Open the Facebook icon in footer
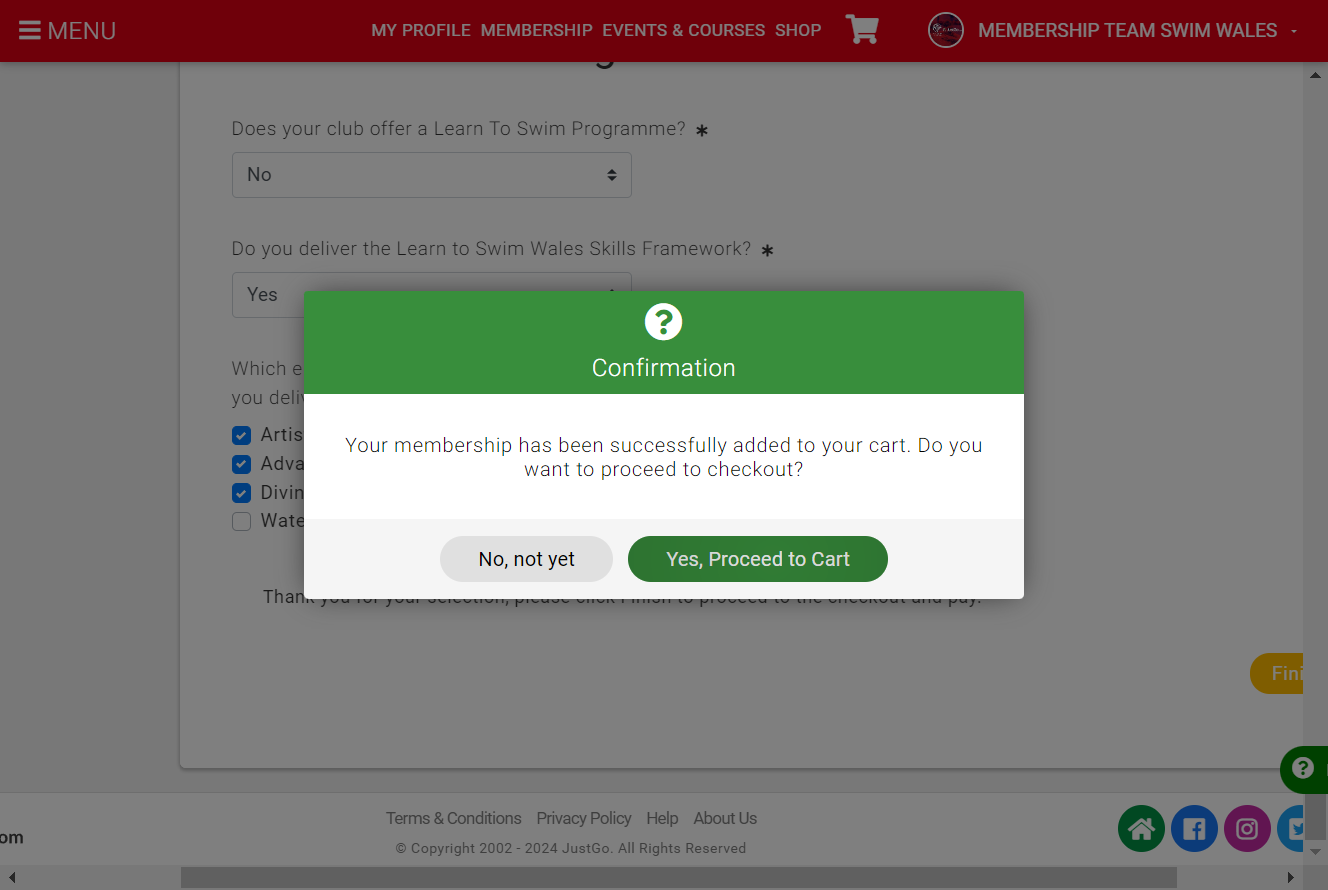 tap(1194, 829)
